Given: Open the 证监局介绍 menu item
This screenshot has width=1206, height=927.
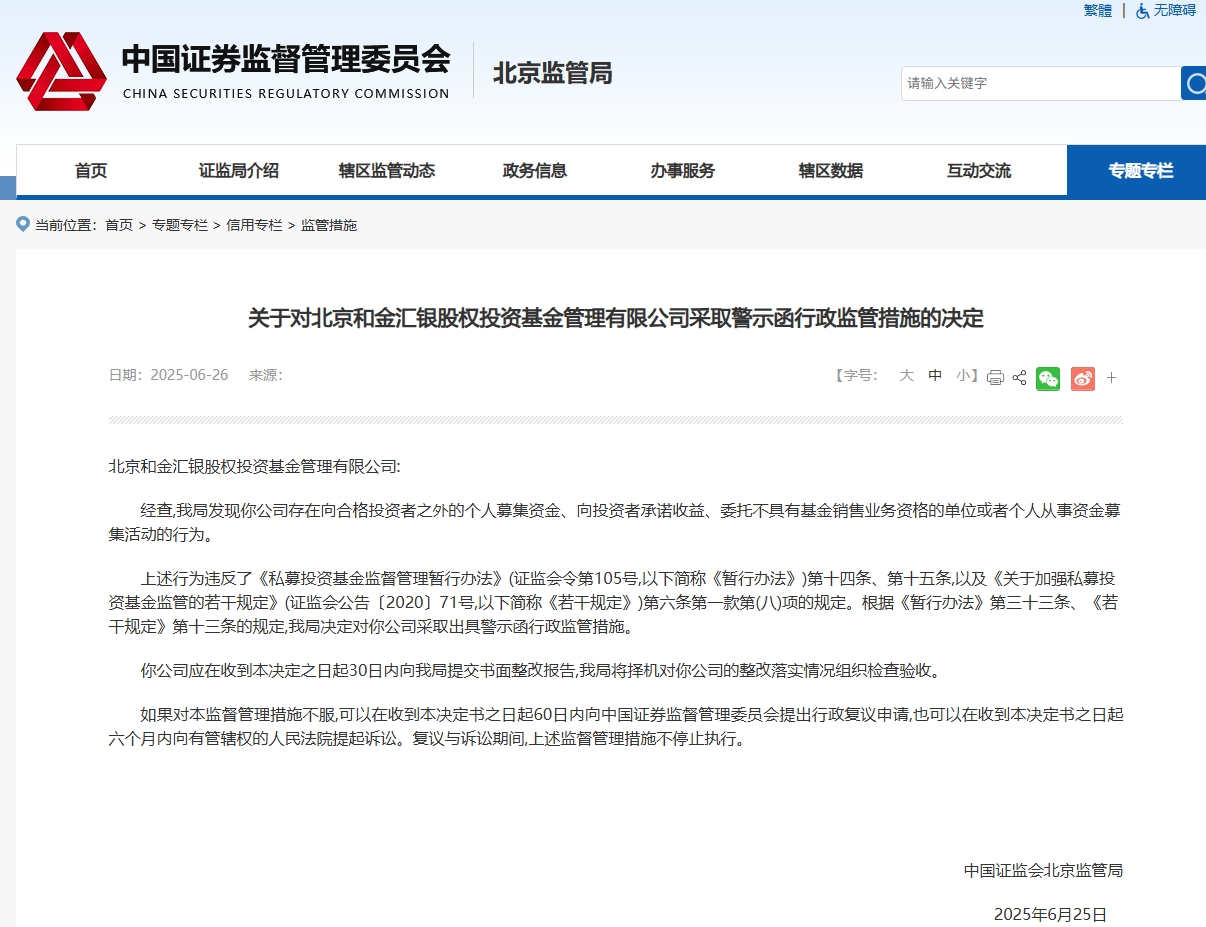Looking at the screenshot, I should tap(239, 170).
